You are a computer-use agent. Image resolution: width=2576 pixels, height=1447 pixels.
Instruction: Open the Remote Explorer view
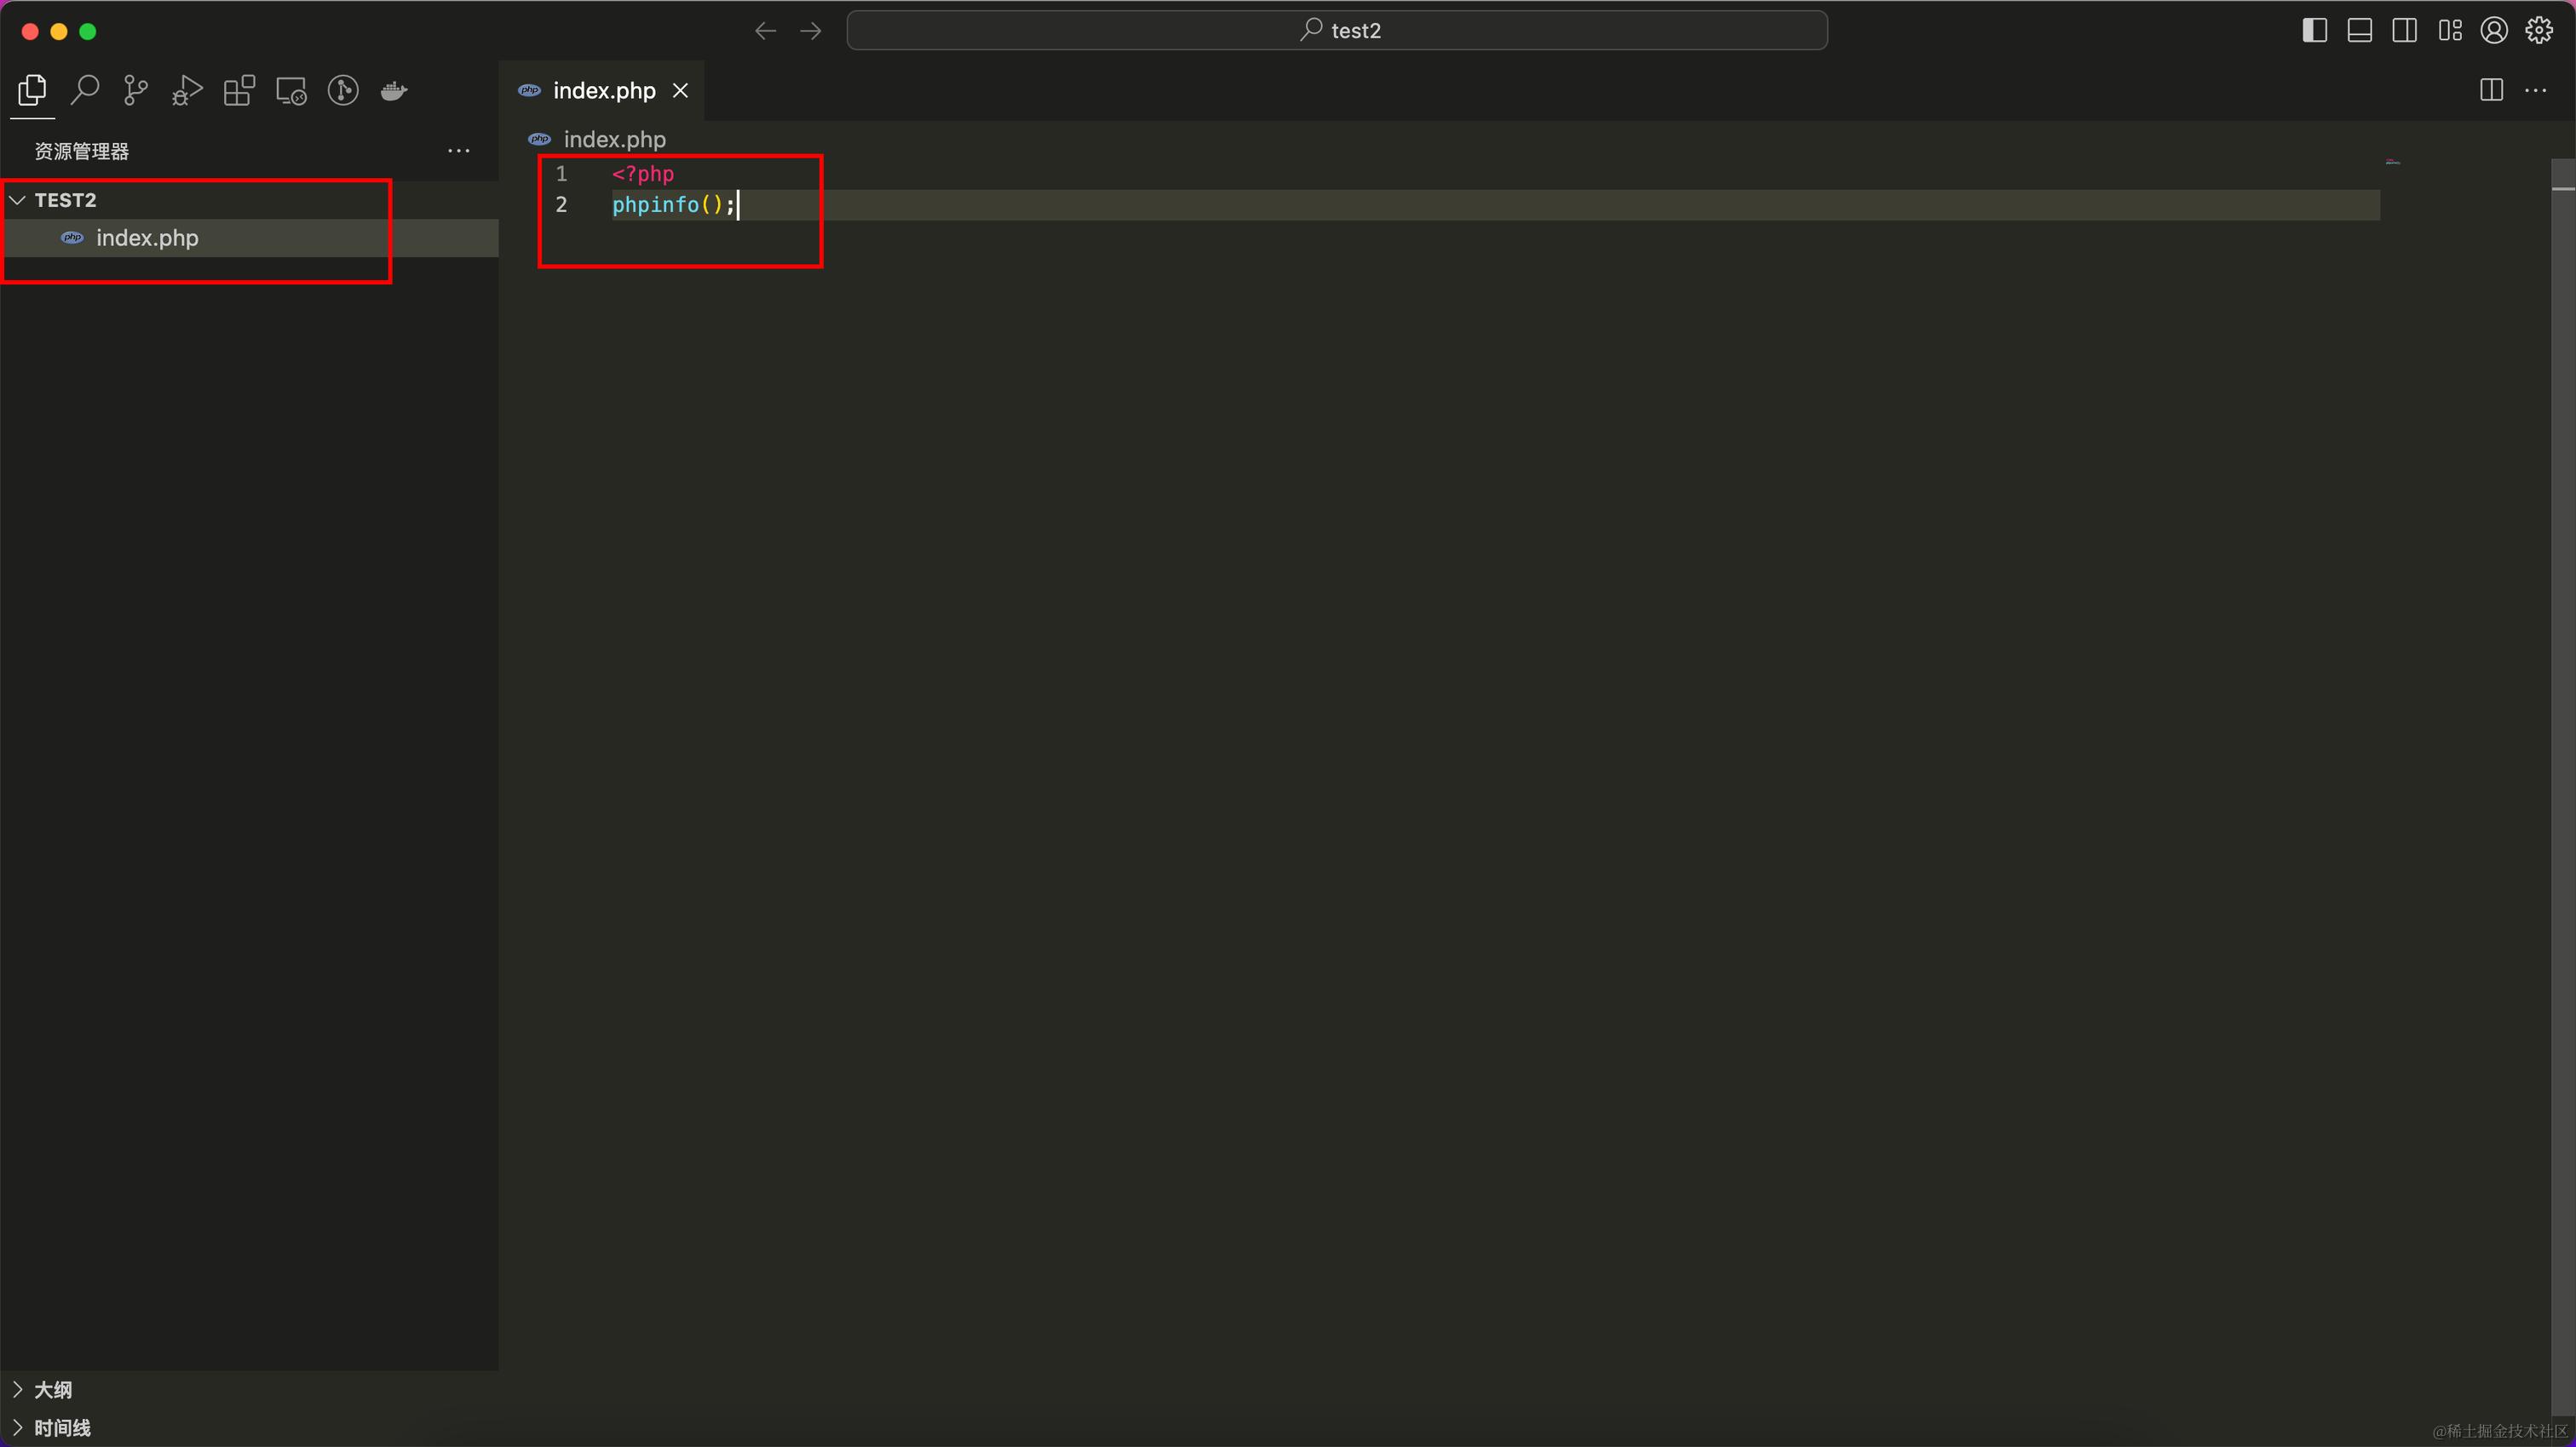tap(291, 91)
